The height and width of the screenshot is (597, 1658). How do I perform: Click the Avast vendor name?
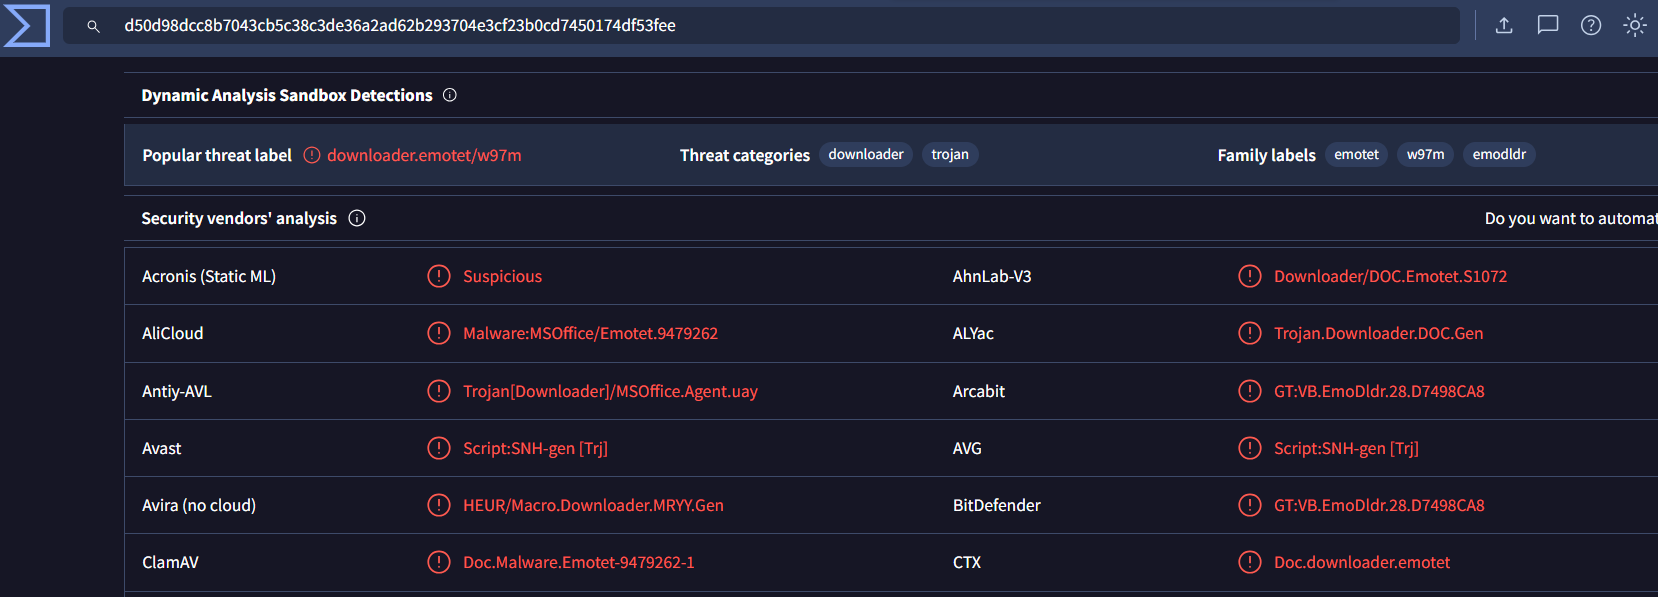(x=162, y=448)
